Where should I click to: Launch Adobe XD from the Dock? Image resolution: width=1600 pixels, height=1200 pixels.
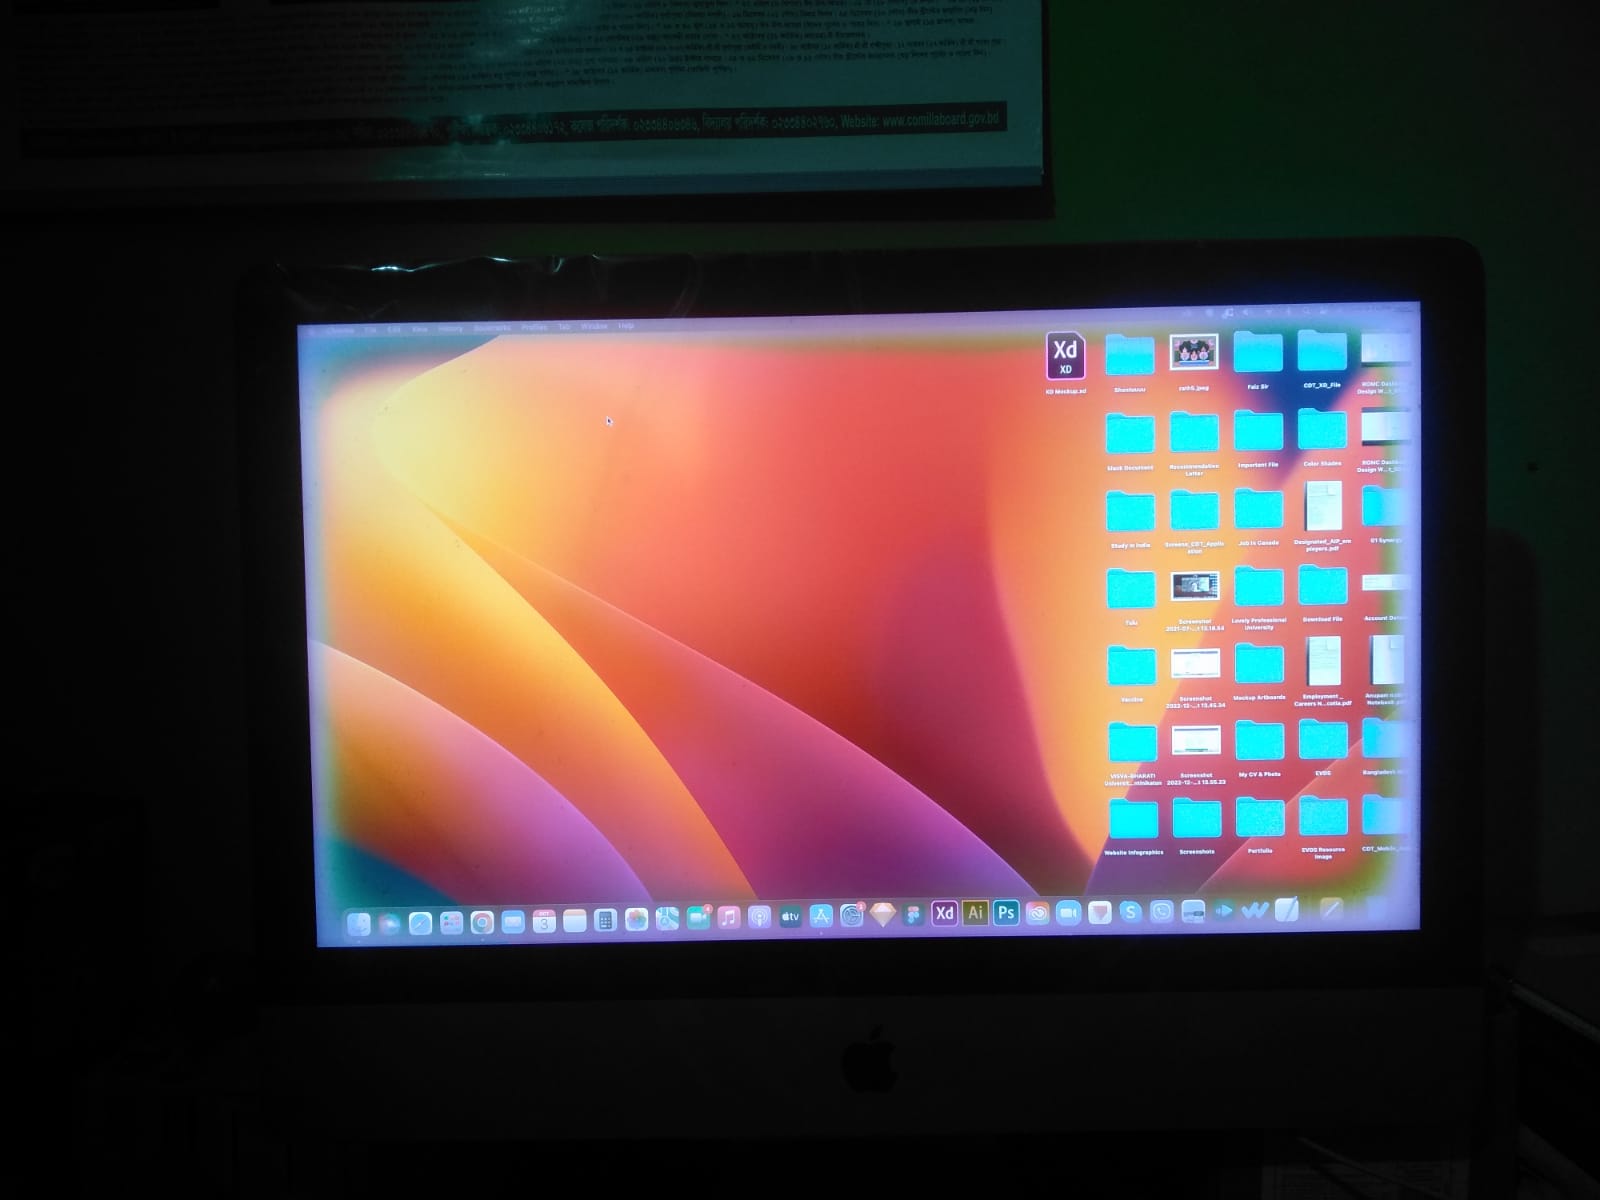(944, 913)
